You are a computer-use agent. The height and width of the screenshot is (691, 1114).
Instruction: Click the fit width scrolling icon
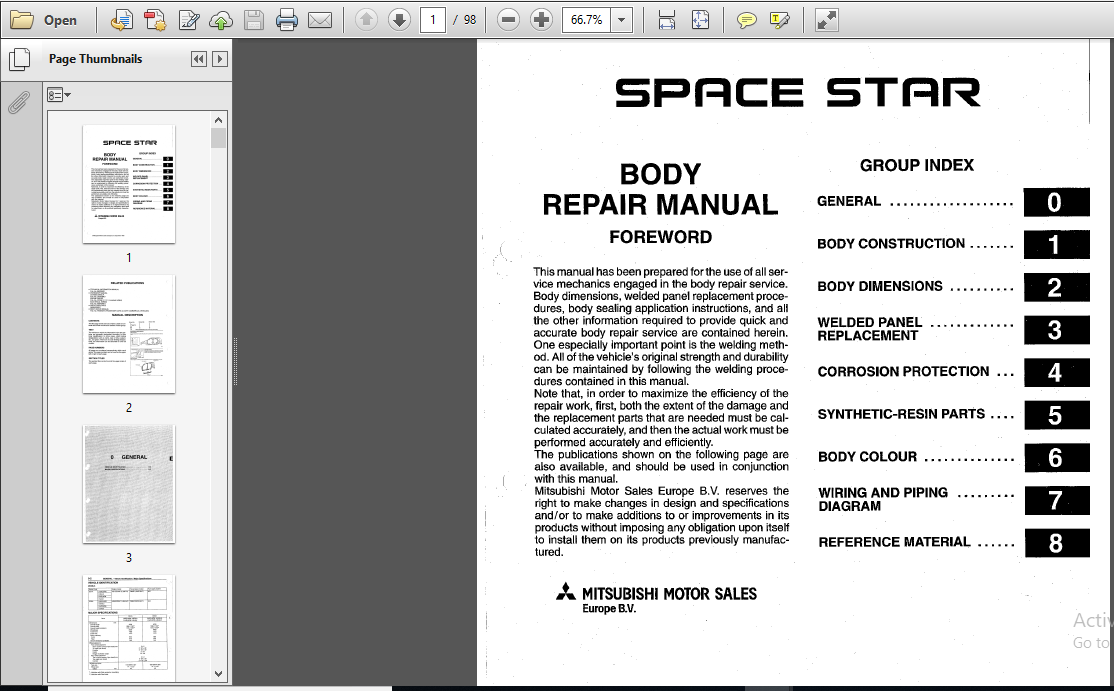coord(666,20)
